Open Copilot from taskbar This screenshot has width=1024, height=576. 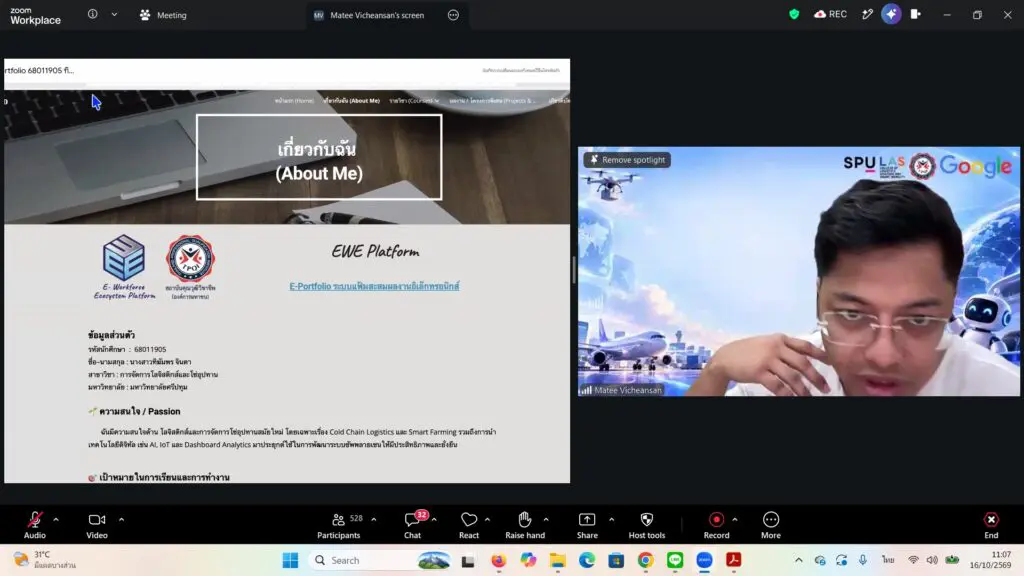coord(528,560)
